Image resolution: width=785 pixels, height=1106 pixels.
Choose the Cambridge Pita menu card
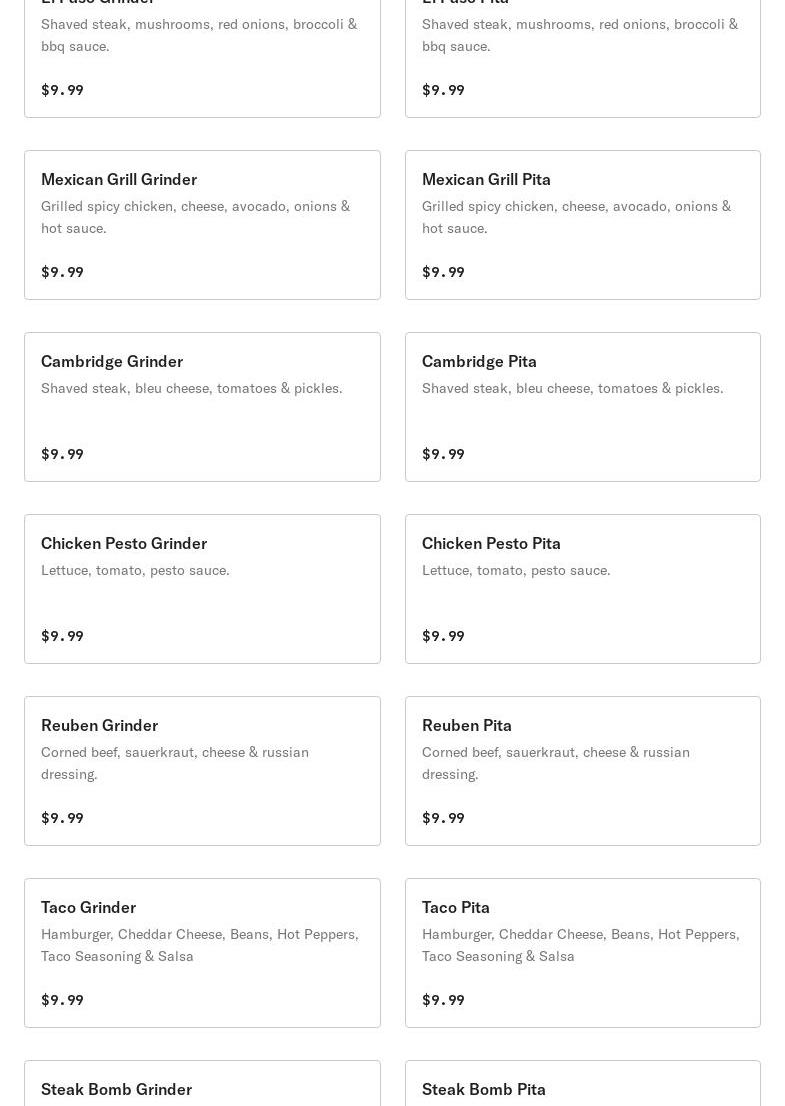582,407
